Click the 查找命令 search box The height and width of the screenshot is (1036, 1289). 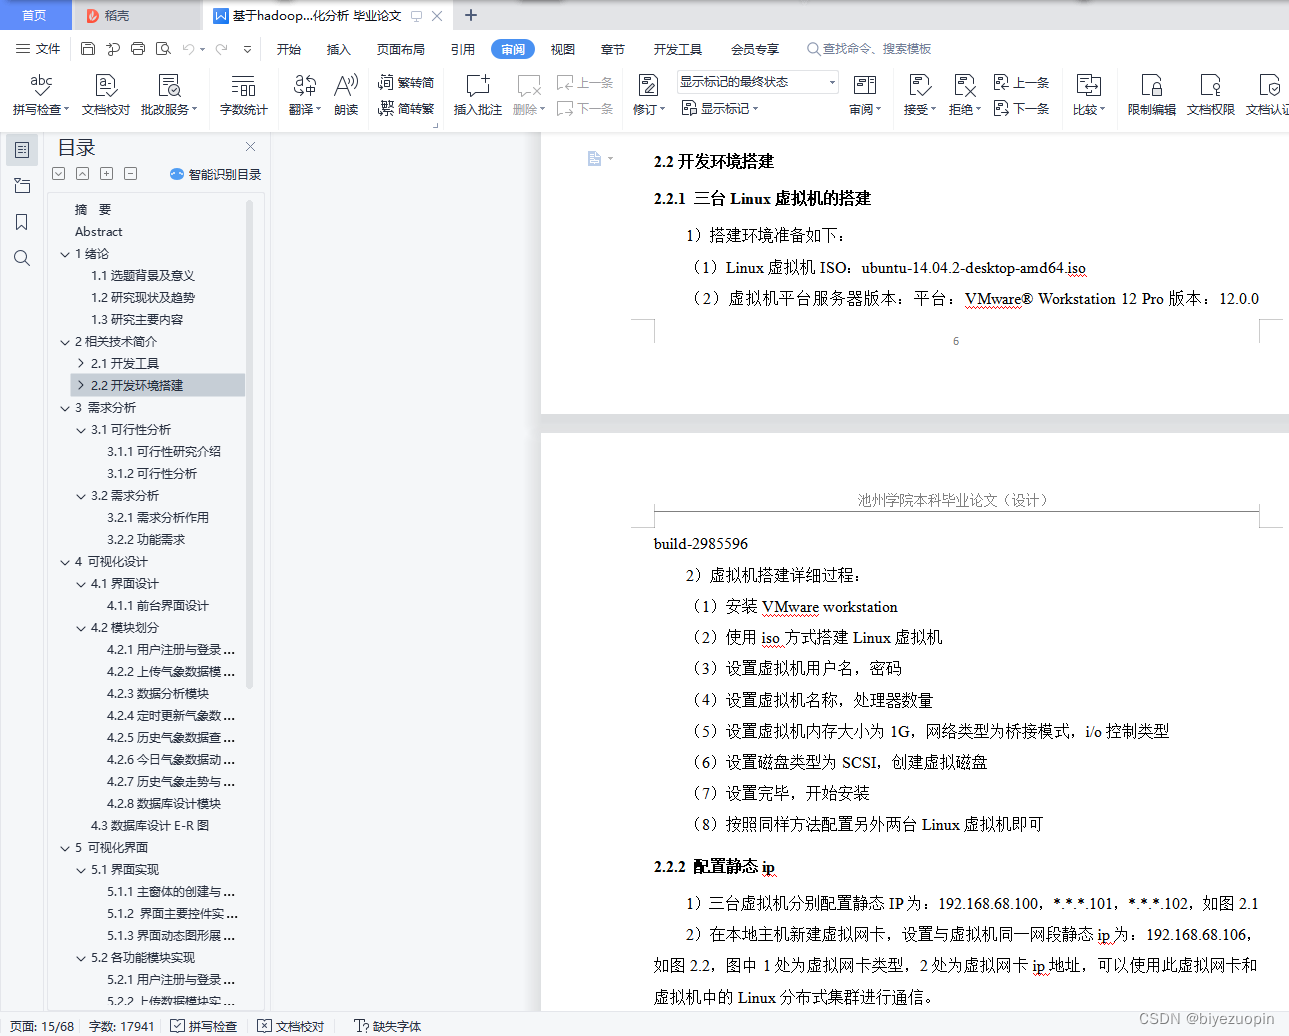click(x=870, y=49)
